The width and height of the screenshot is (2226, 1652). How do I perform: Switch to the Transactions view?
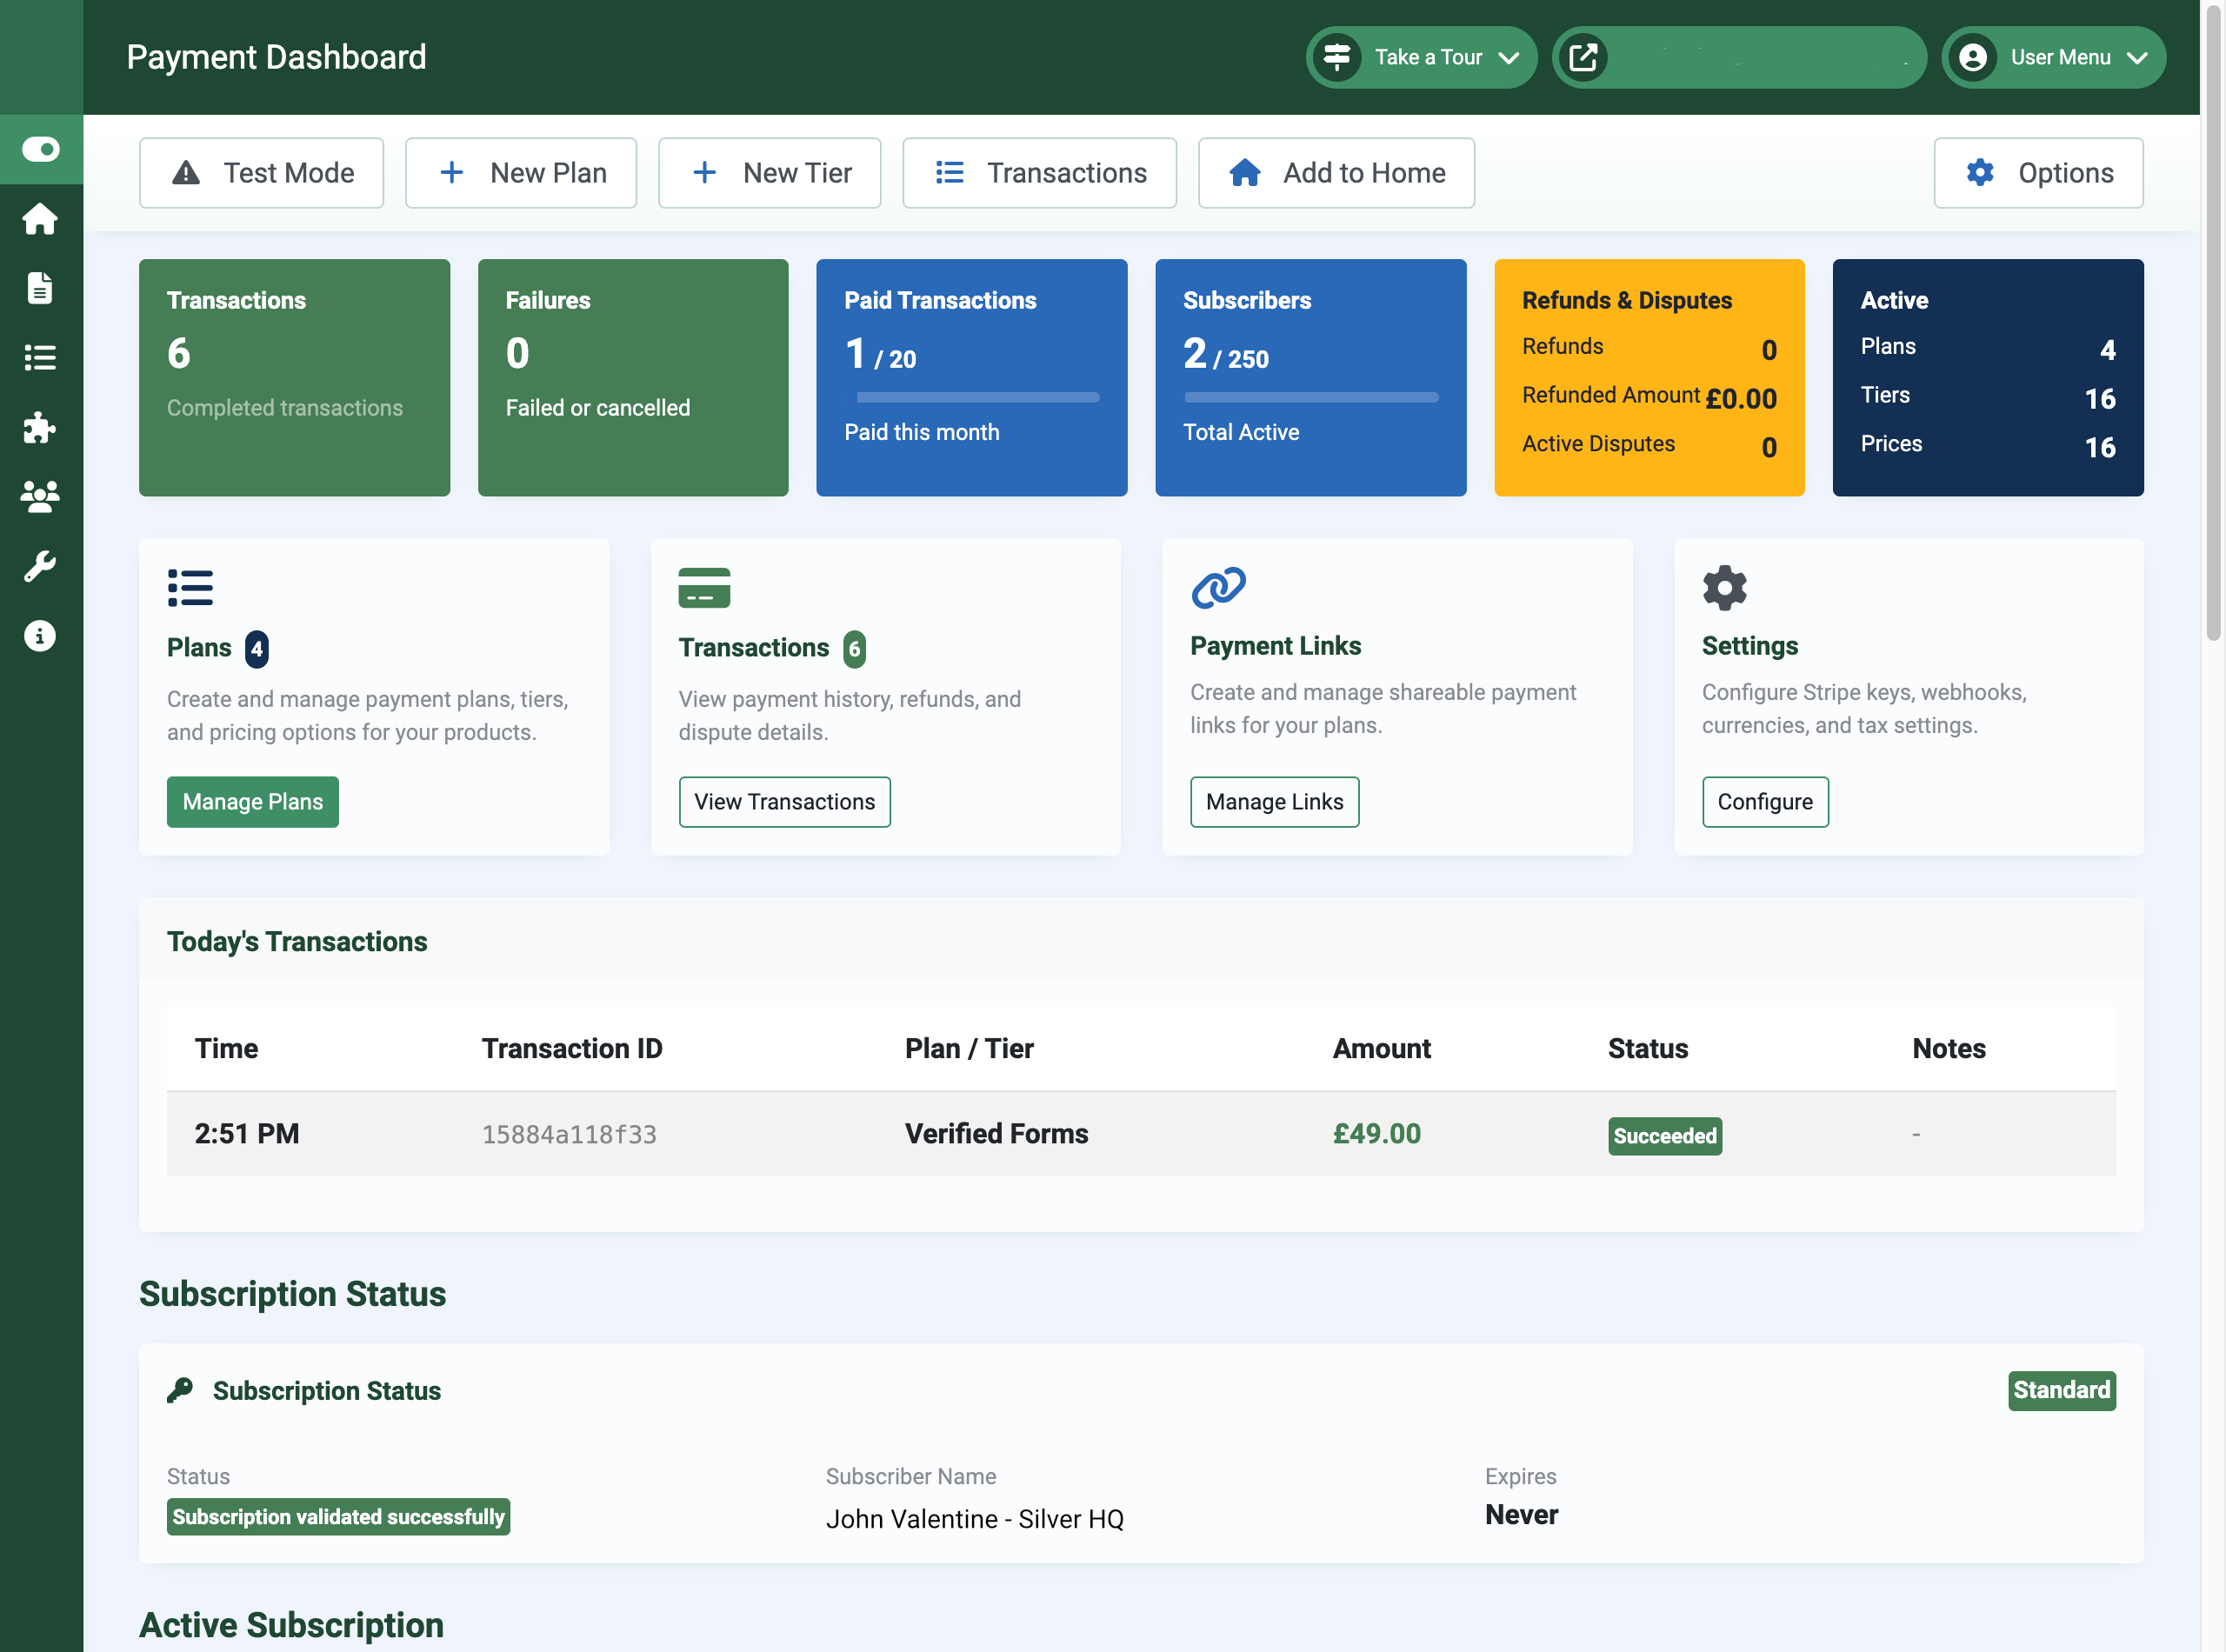(x=1039, y=172)
